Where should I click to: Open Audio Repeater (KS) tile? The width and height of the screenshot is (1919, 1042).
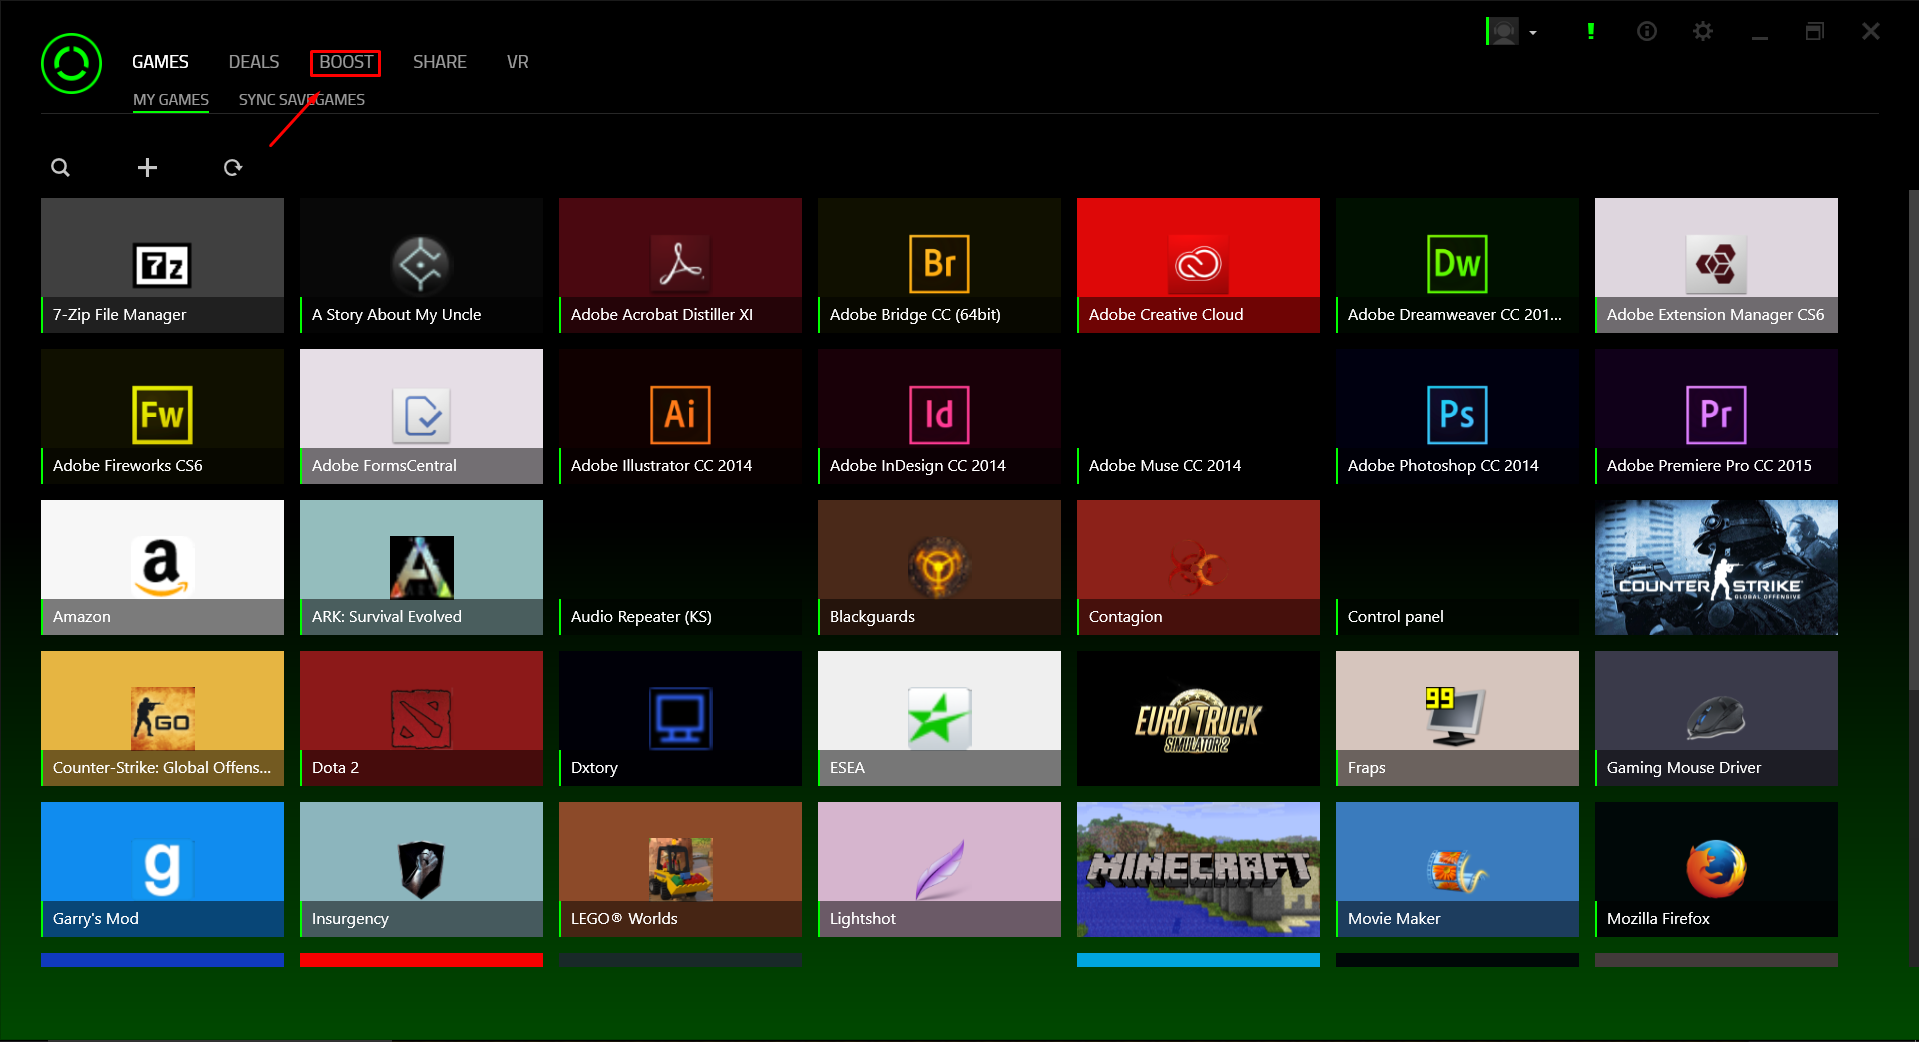680,567
